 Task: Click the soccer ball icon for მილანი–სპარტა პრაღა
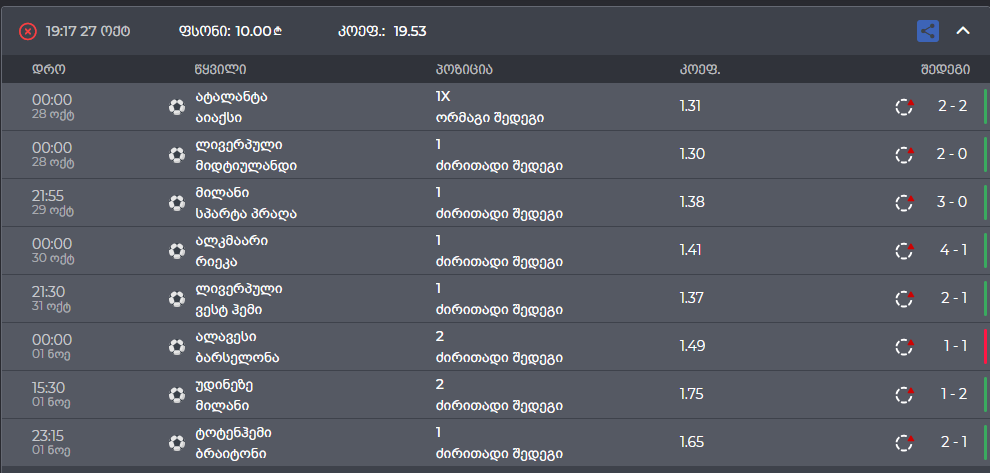pyautogui.click(x=177, y=203)
